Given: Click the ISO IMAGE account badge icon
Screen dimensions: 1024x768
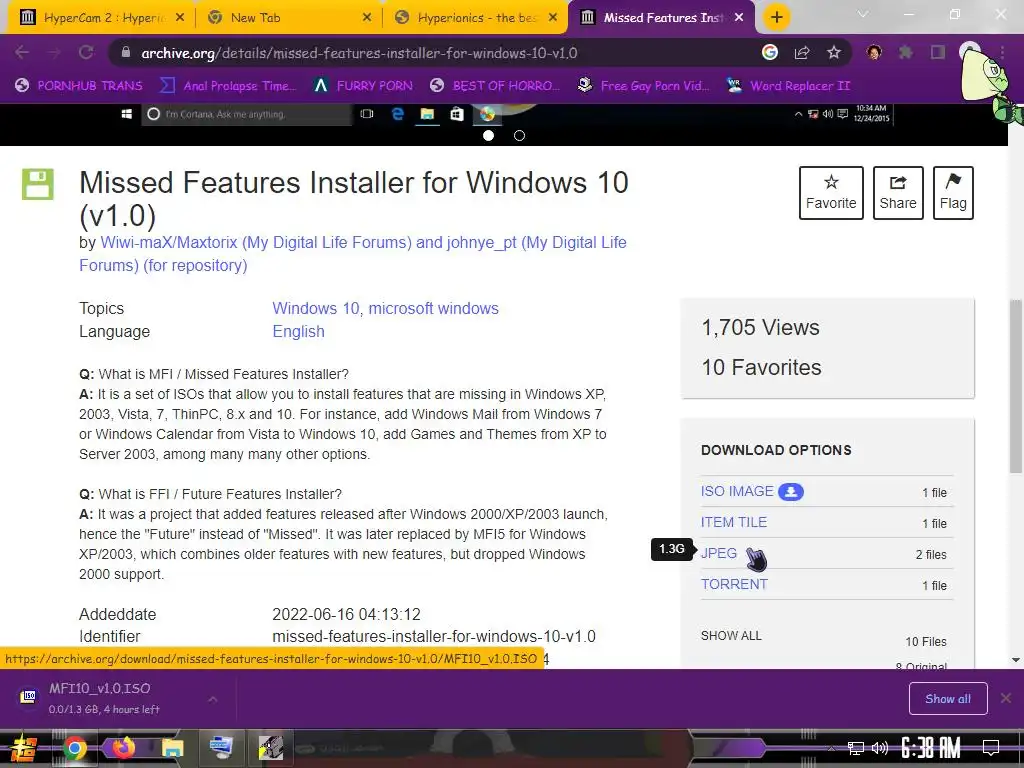Looking at the screenshot, I should pyautogui.click(x=790, y=492).
